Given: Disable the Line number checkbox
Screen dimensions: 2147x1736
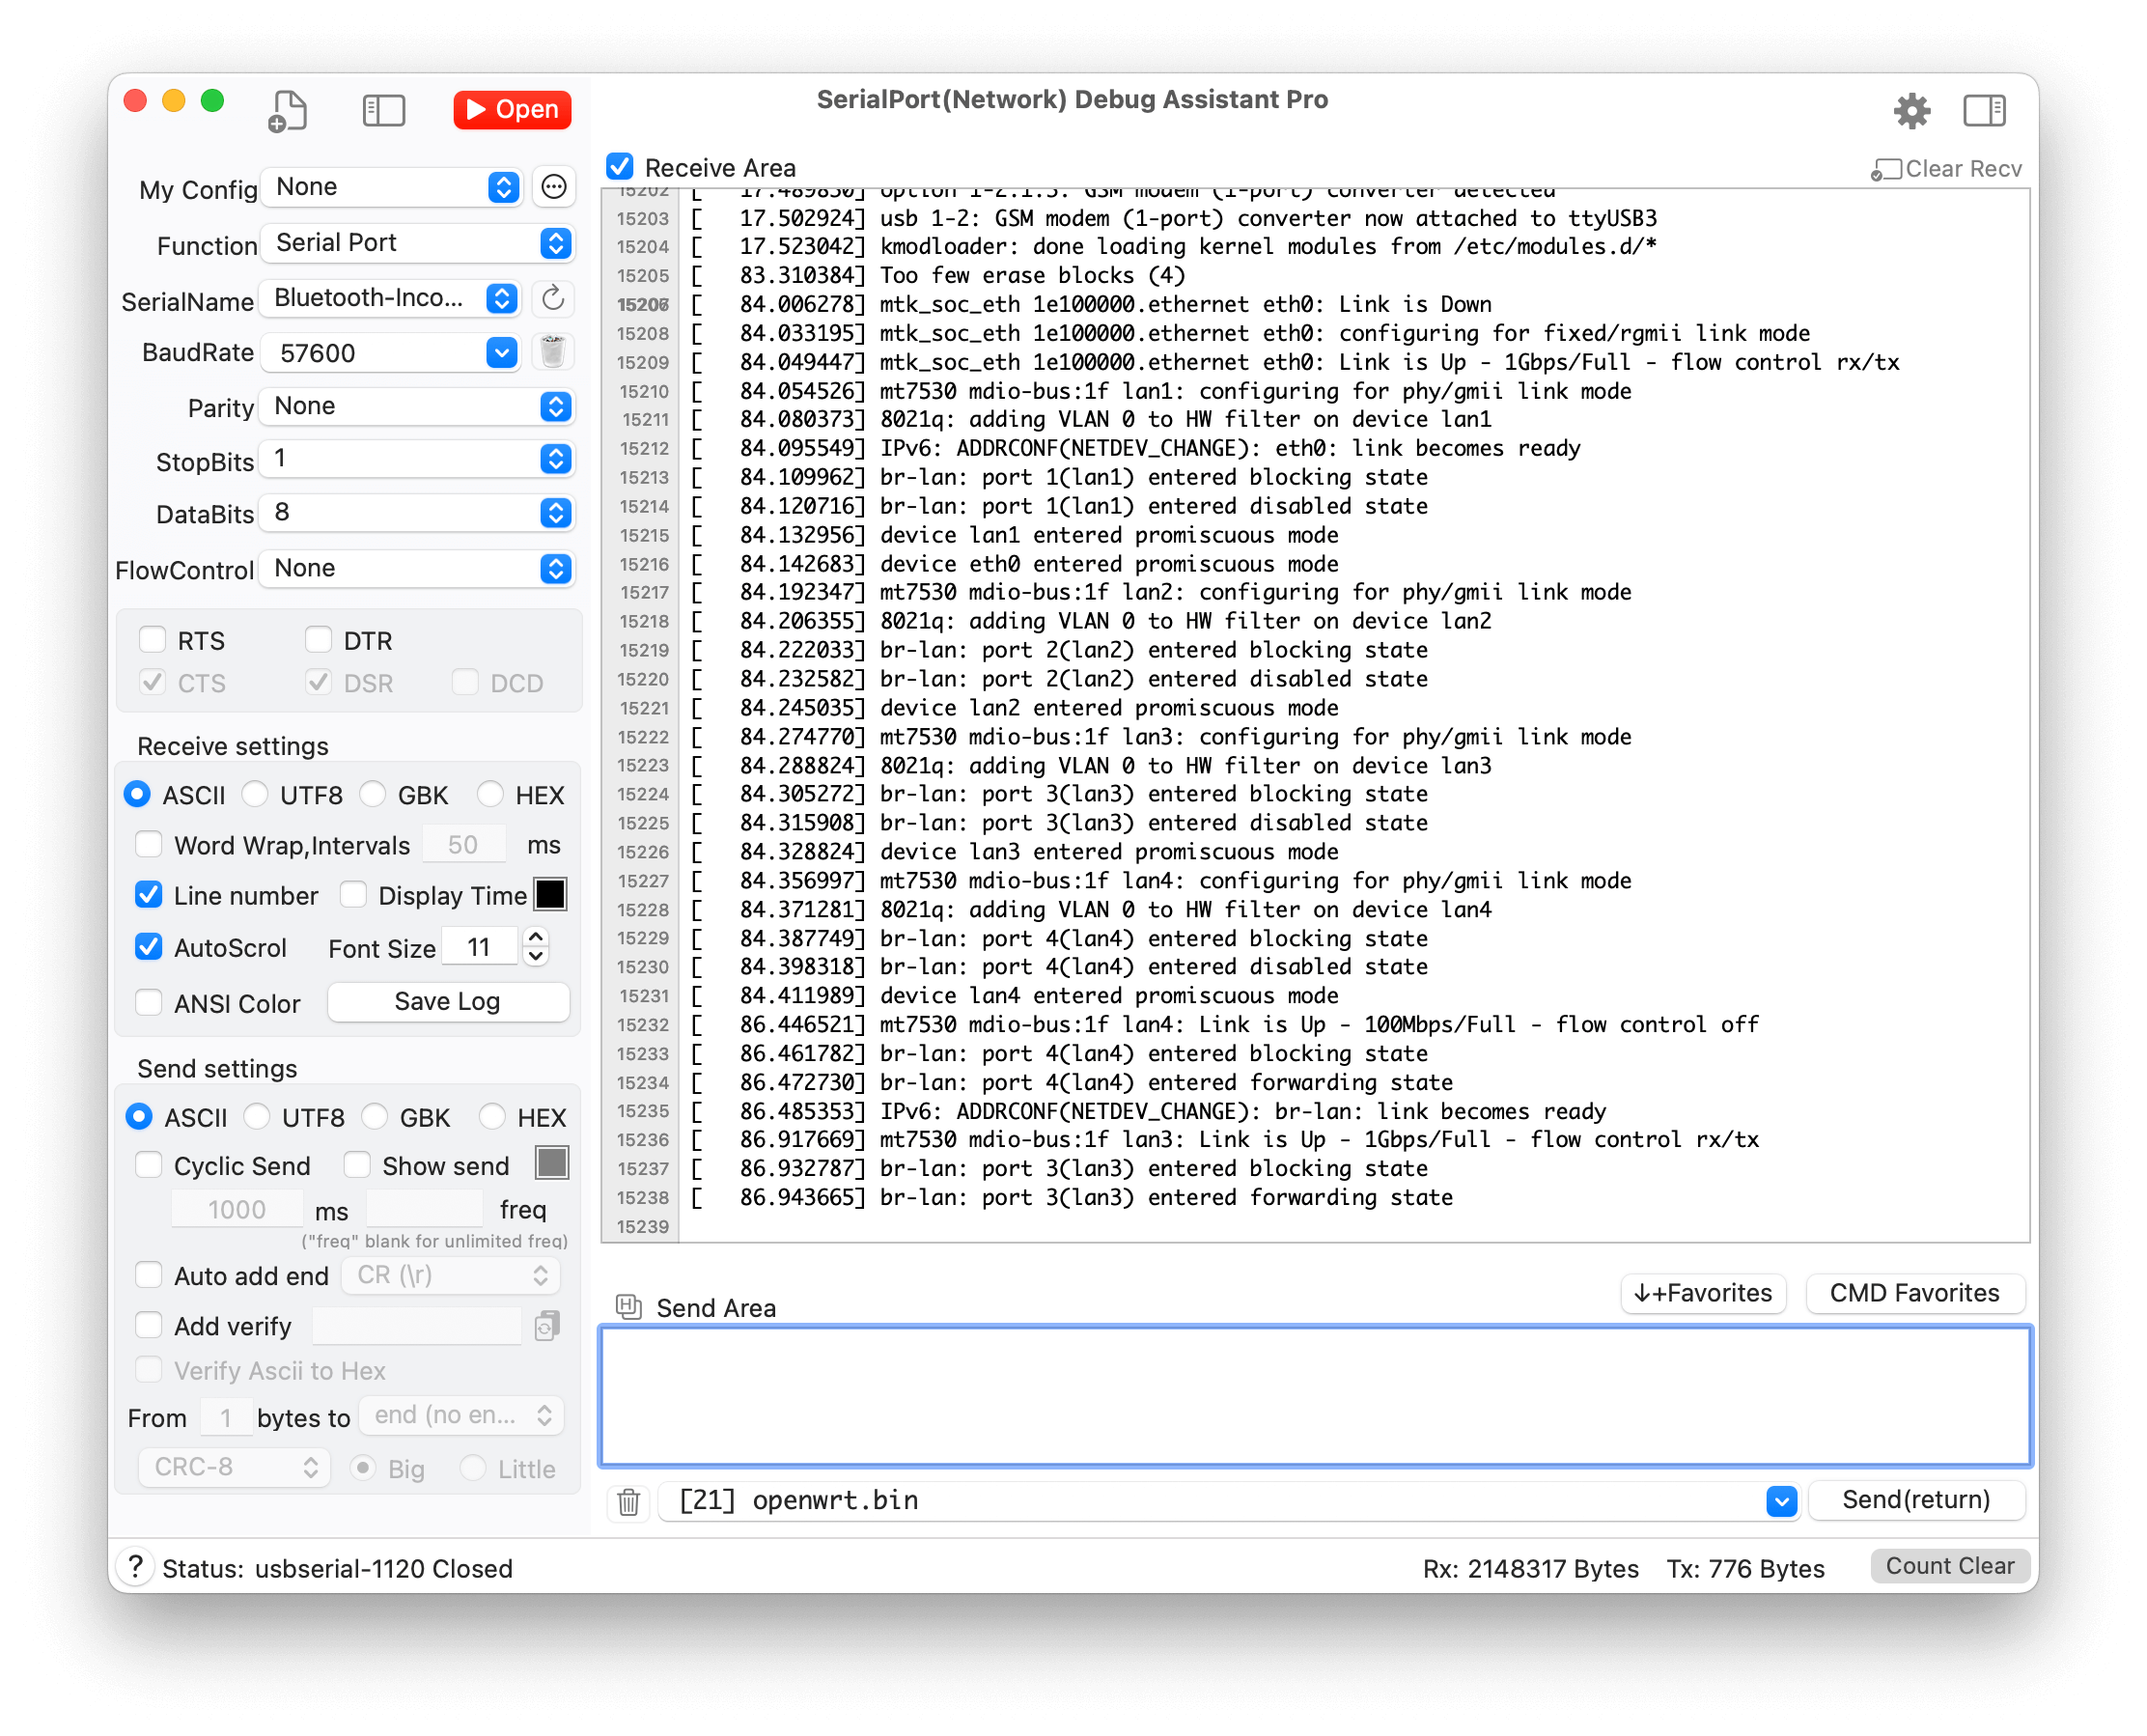Looking at the screenshot, I should point(149,895).
